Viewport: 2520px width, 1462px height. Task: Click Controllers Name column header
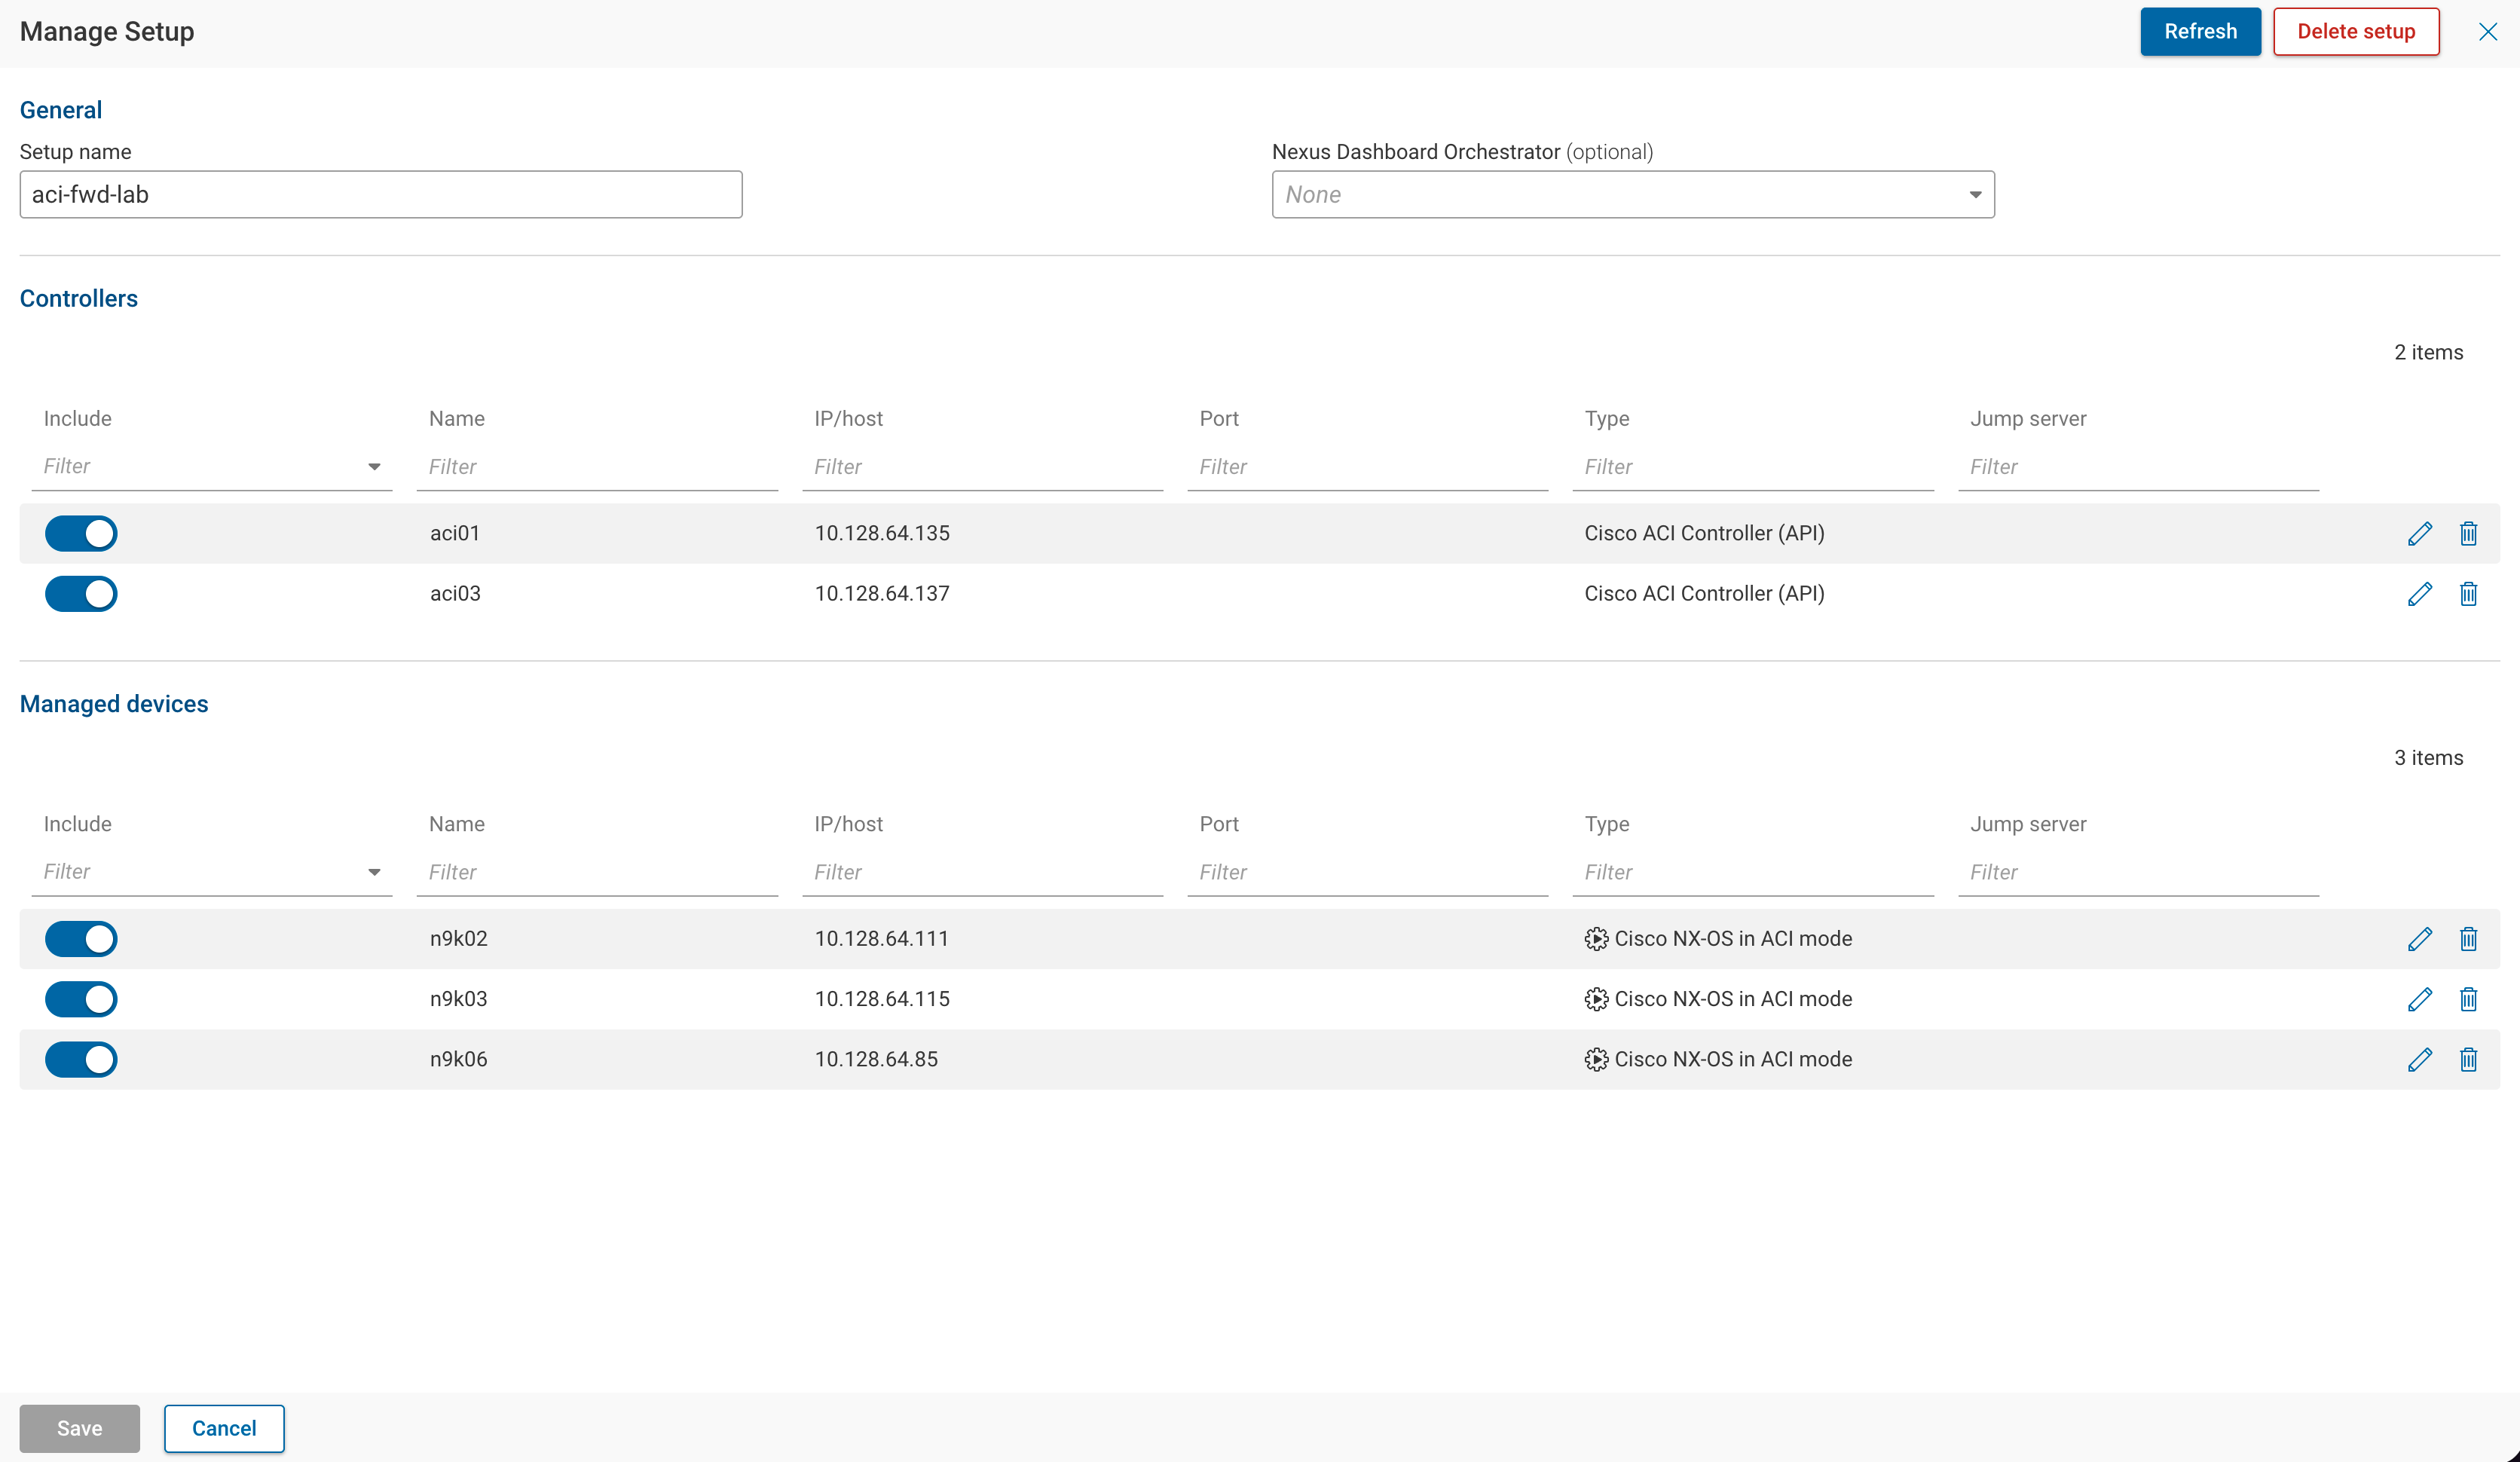[x=457, y=419]
